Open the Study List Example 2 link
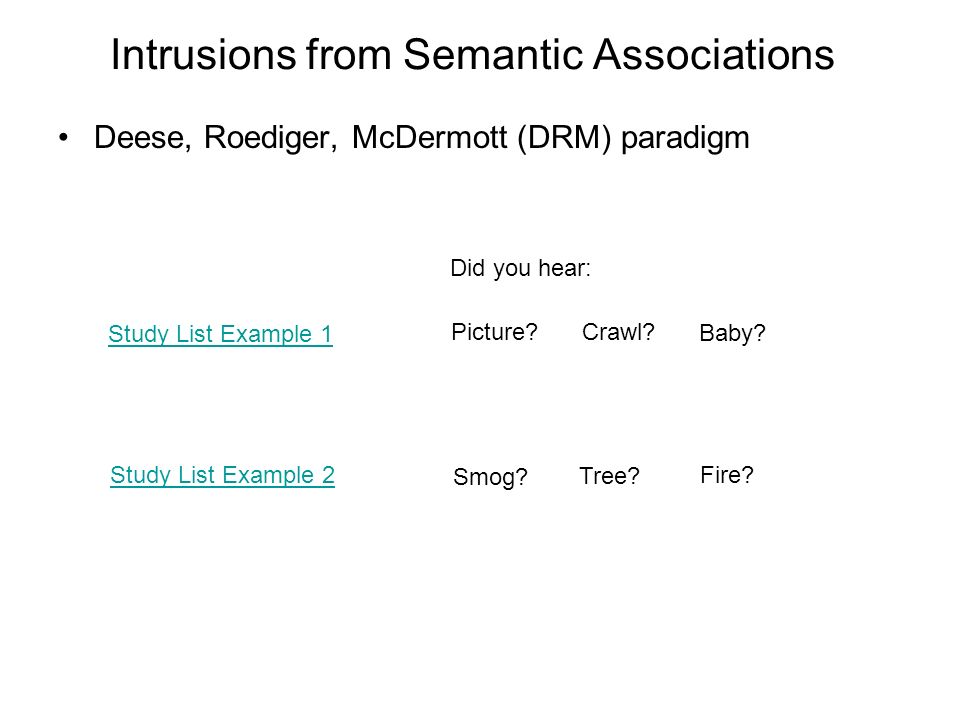The image size is (960, 720). [222, 475]
